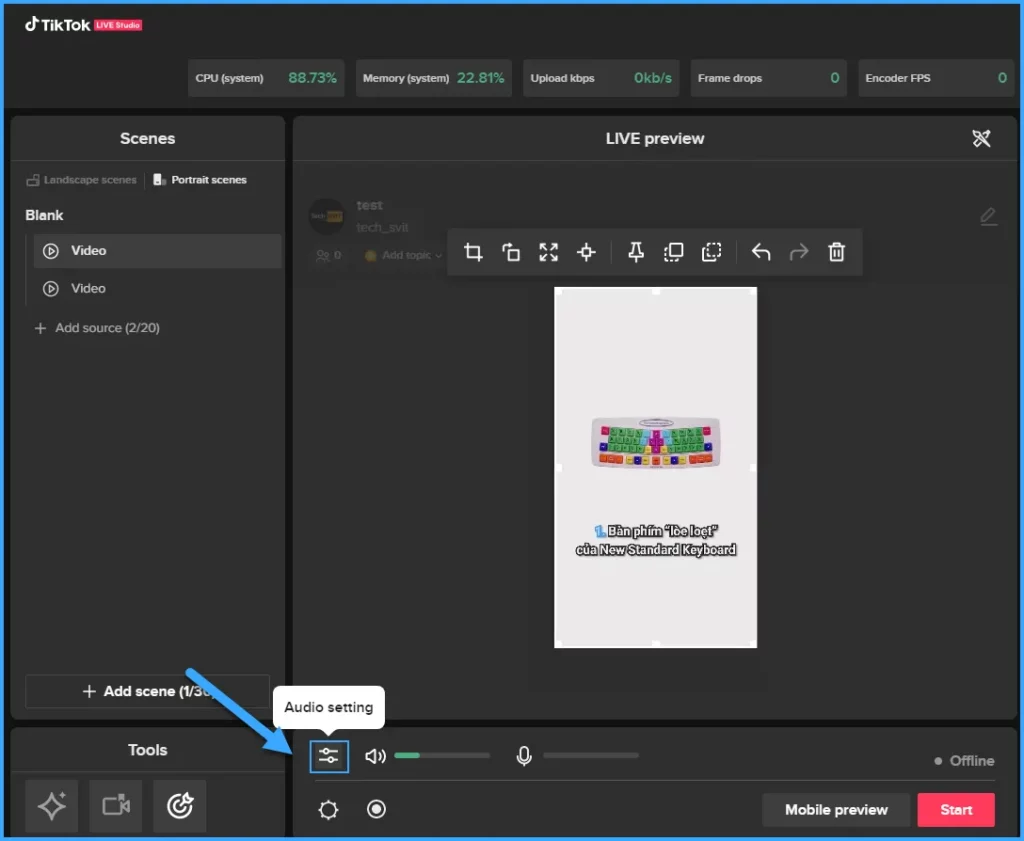Edit the live title with the pencil icon
Image resolution: width=1024 pixels, height=841 pixels.
point(988,216)
